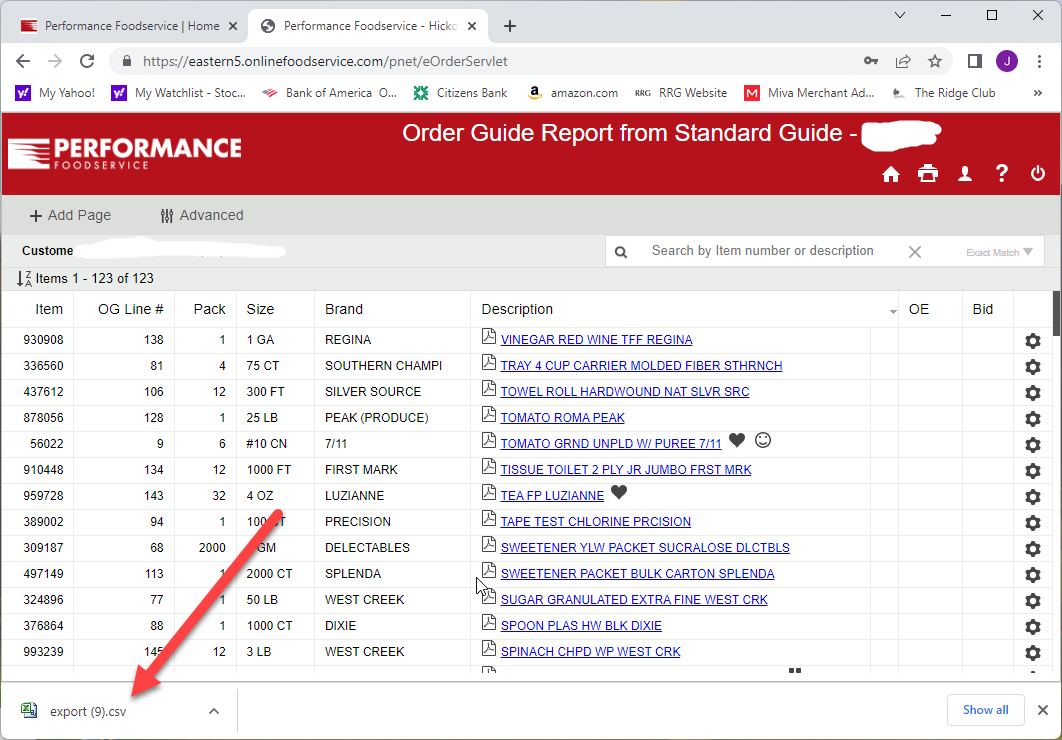Sort by the Item column header
The image size is (1062, 740).
click(x=49, y=309)
